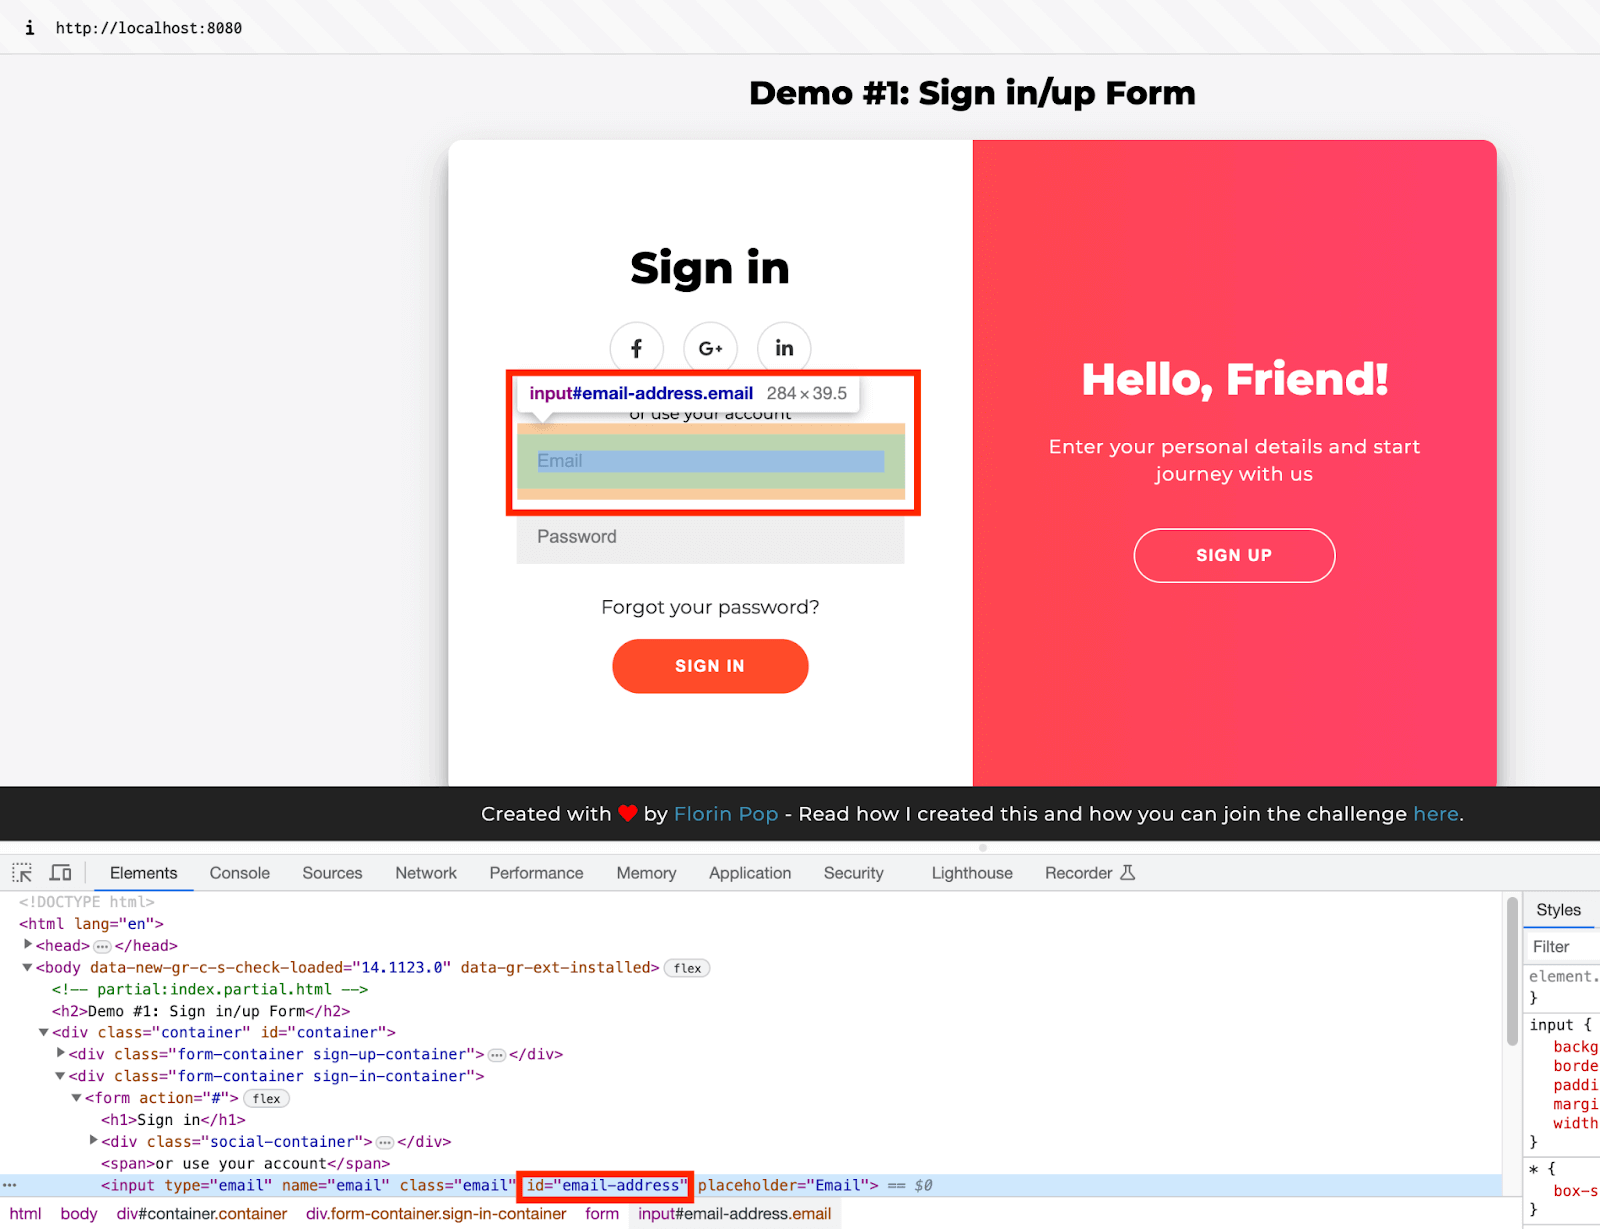1600x1229 pixels.
Task: Expand the social-container div
Action: (93, 1140)
